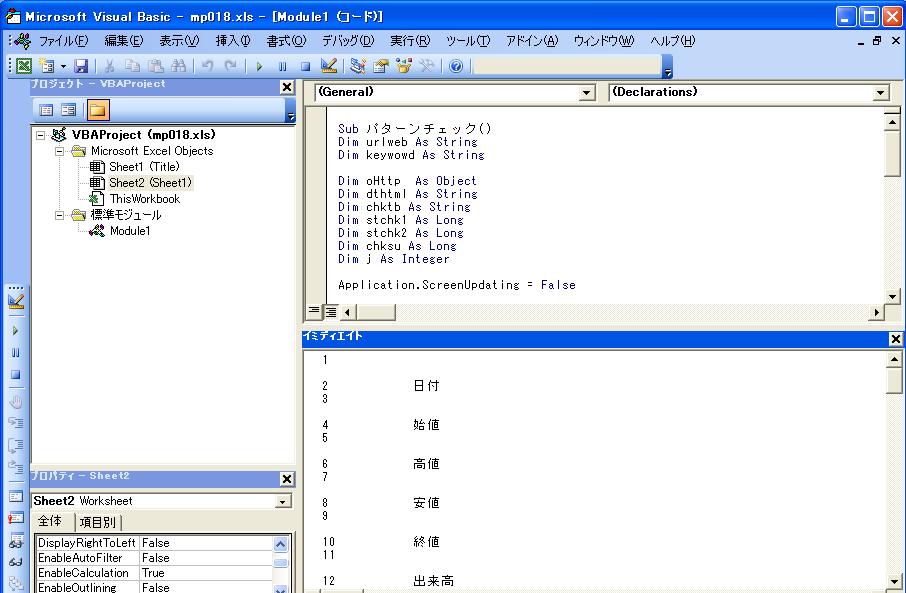Image resolution: width=906 pixels, height=593 pixels.
Task: Click the Paste clipboard icon
Action: coord(155,66)
